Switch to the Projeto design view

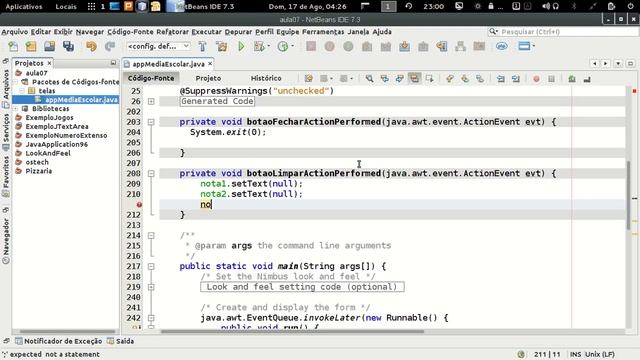pyautogui.click(x=208, y=78)
